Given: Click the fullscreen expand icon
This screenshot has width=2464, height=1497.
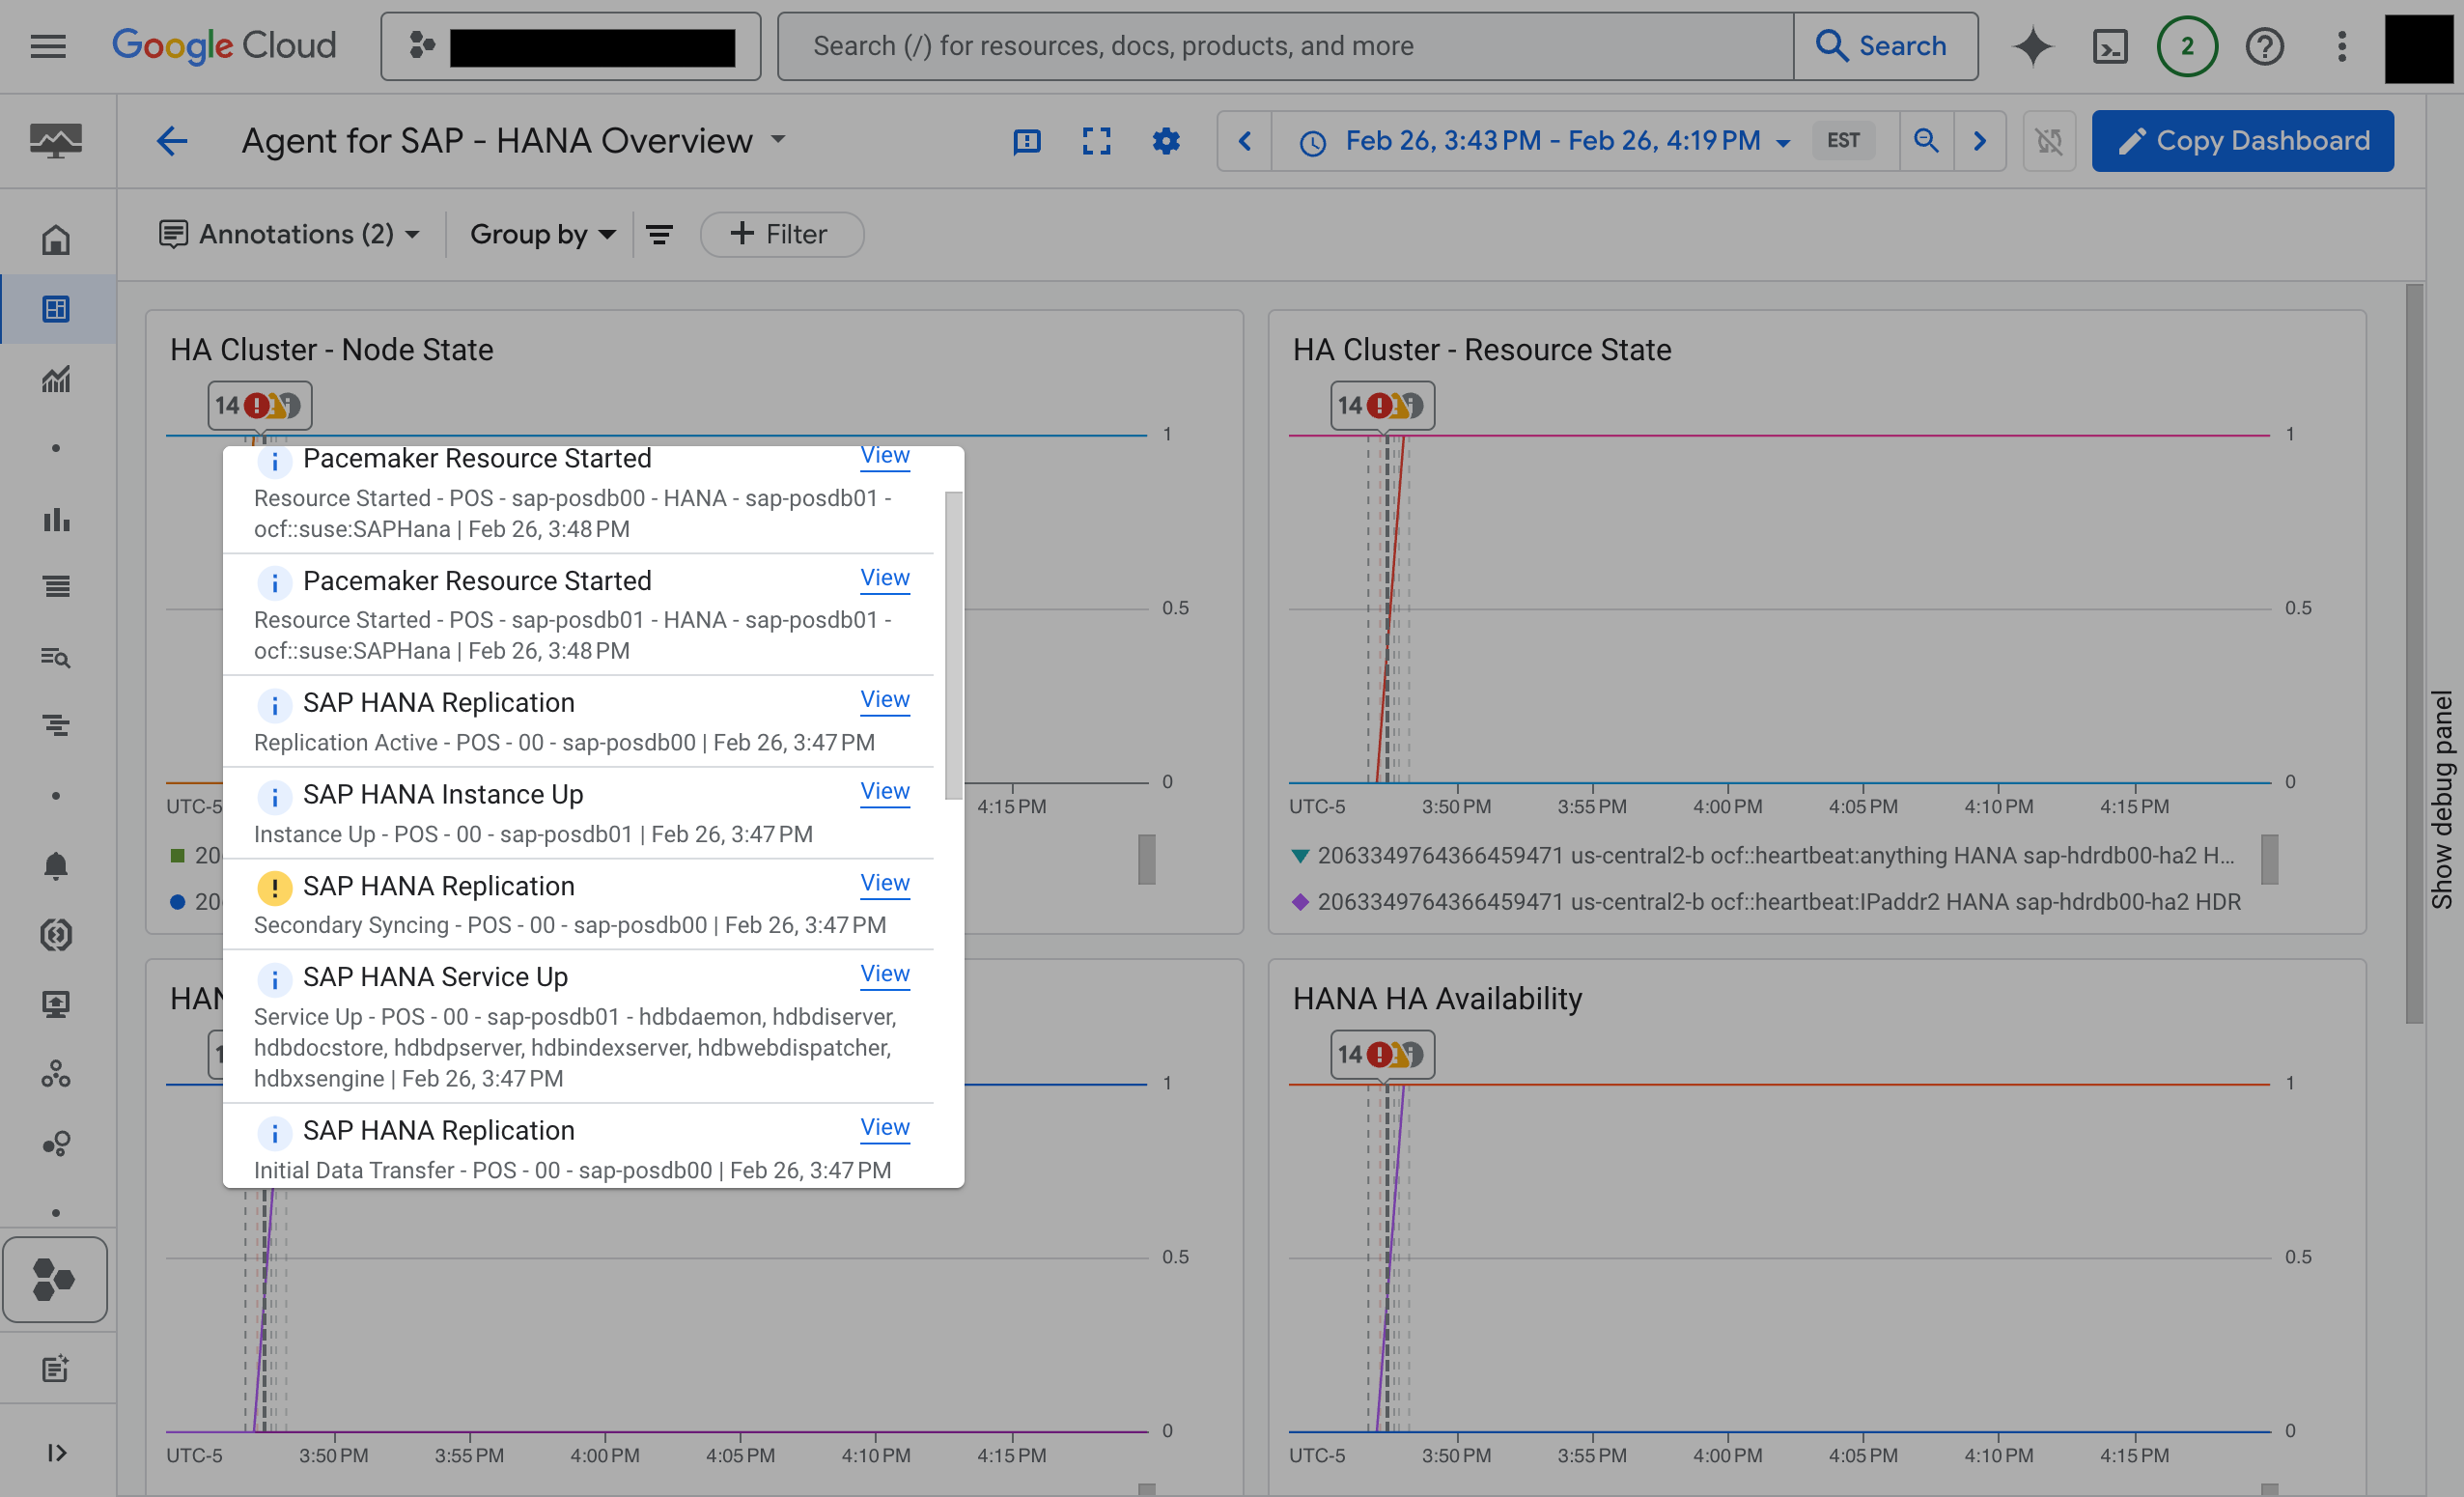Looking at the screenshot, I should (x=1095, y=139).
